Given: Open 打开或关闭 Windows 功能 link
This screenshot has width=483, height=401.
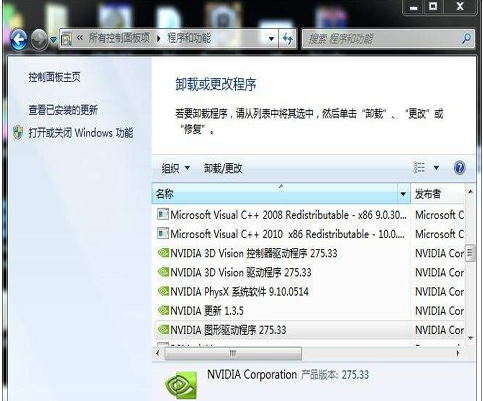Looking at the screenshot, I should tap(81, 133).
